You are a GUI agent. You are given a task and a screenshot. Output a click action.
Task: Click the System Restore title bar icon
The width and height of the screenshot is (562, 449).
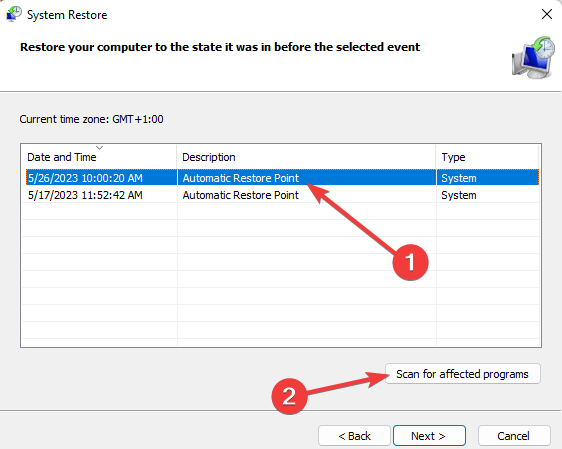point(14,14)
